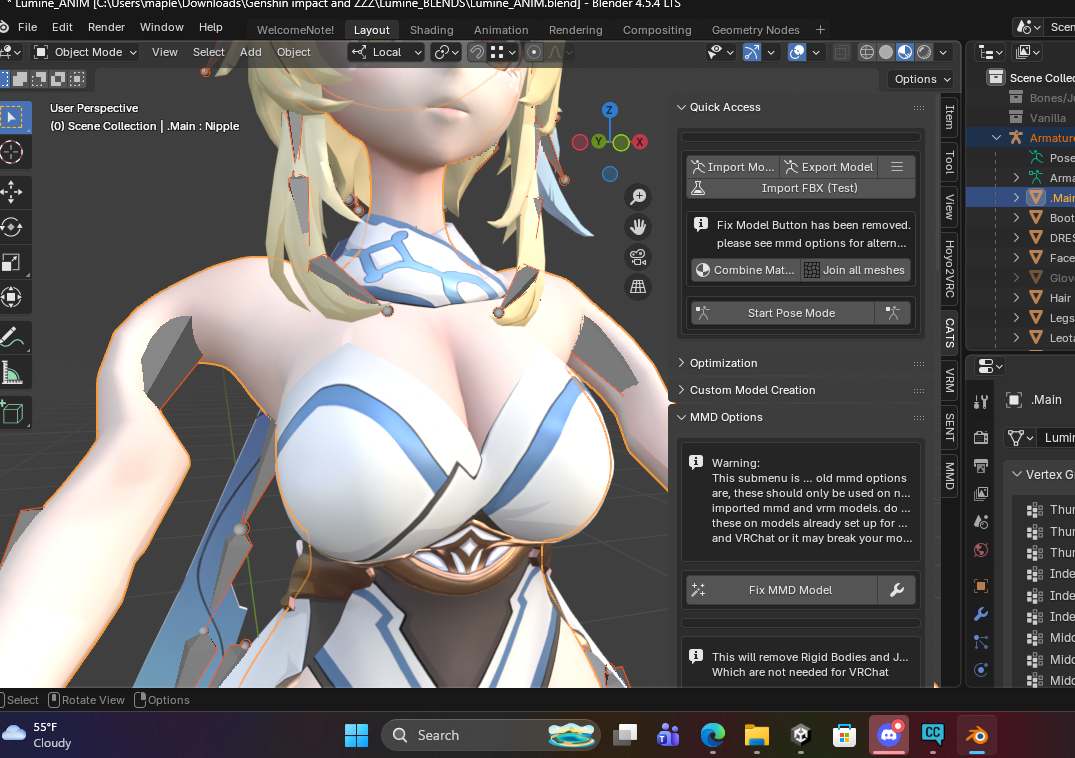The height and width of the screenshot is (758, 1075).
Task: Toggle Show Overlays in viewport header
Action: coord(797,52)
